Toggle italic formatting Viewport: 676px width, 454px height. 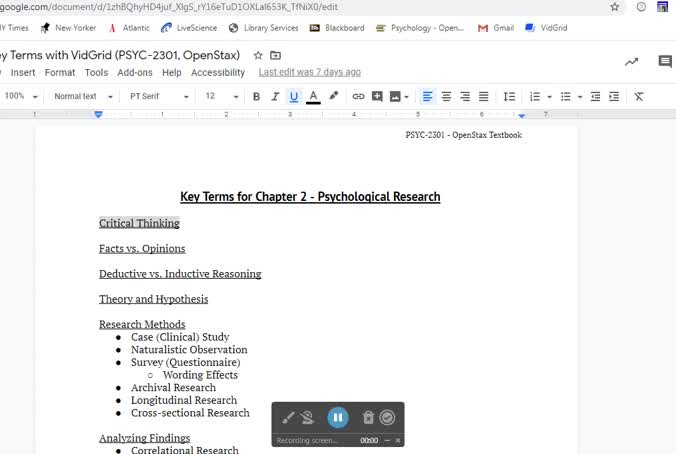click(275, 97)
